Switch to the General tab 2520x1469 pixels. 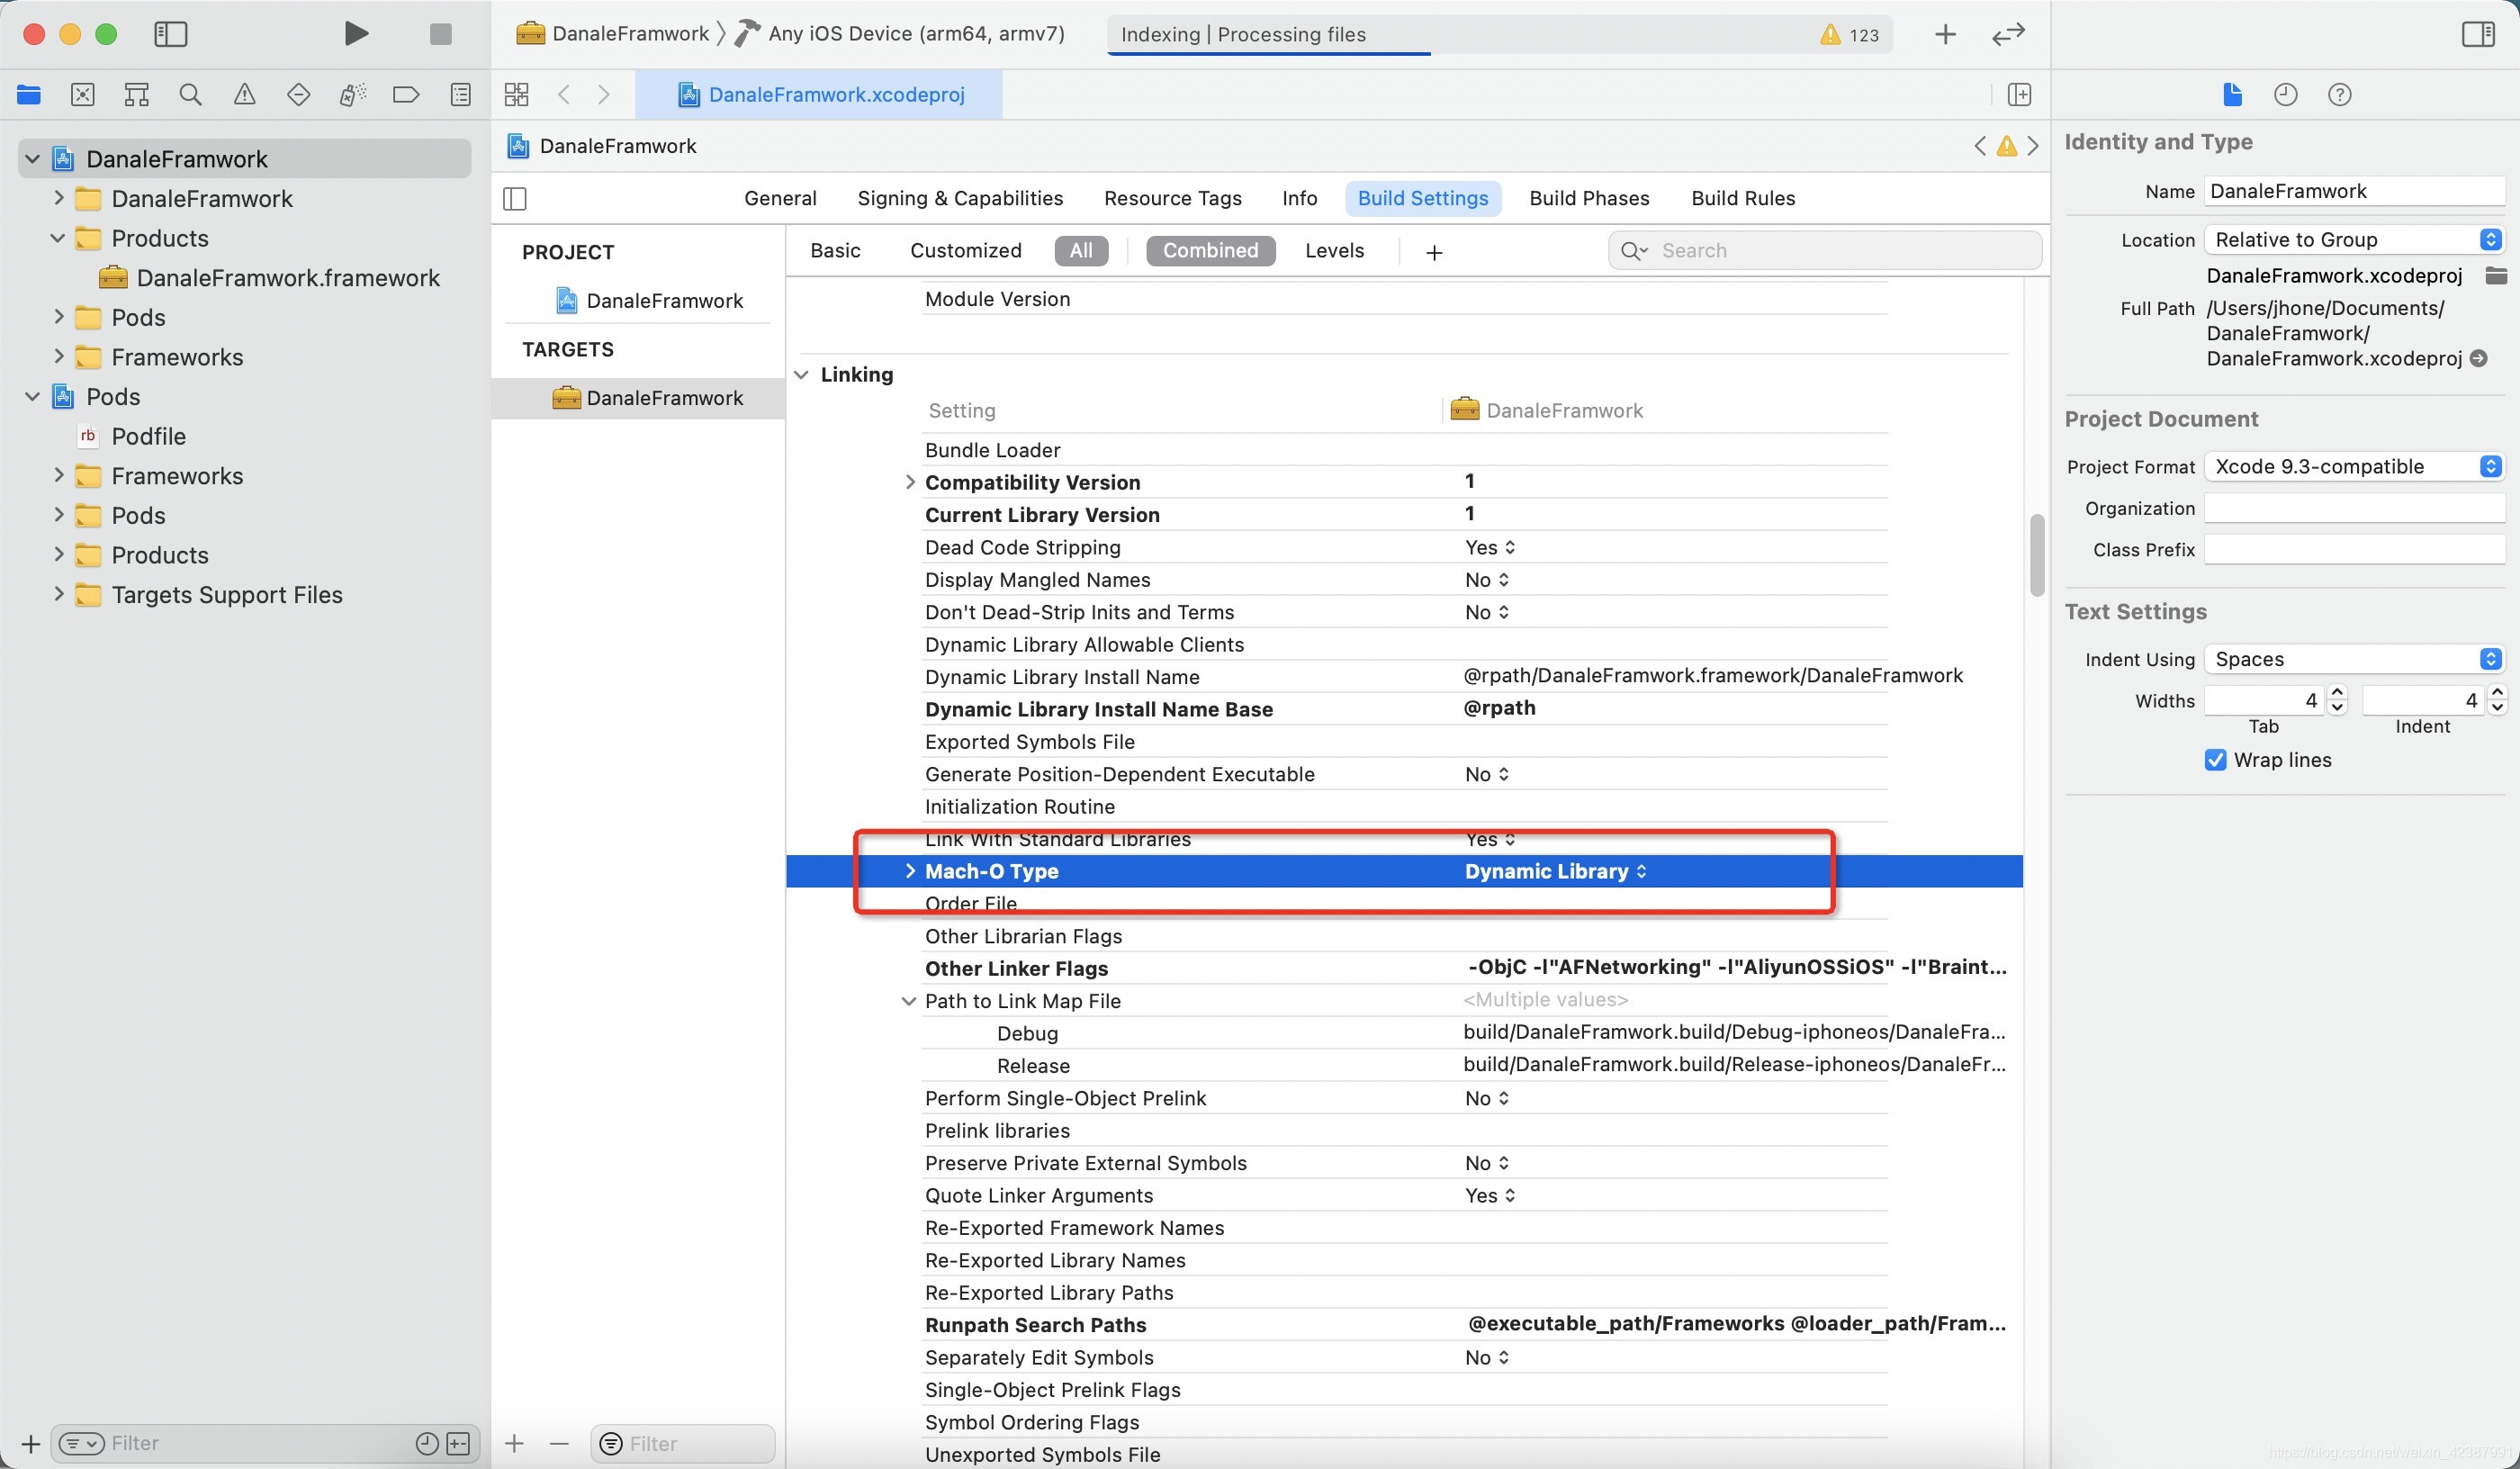pyautogui.click(x=780, y=198)
